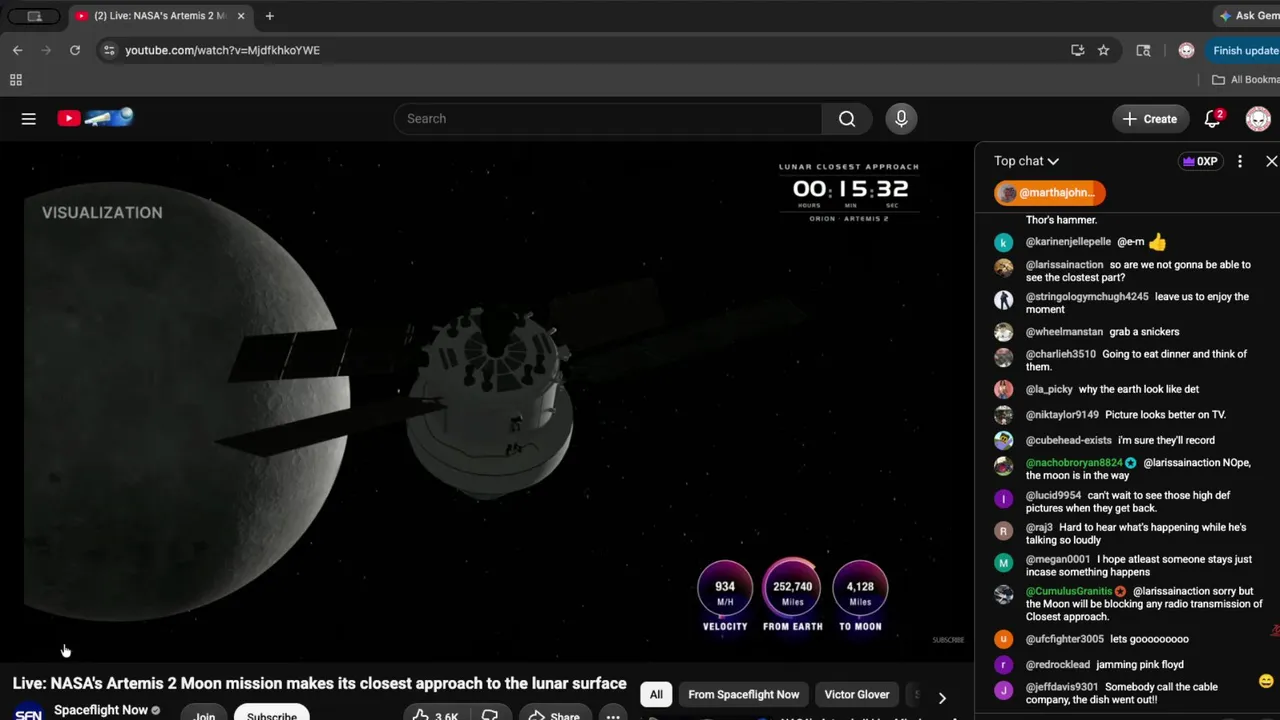1280x720 pixels.
Task: Open live chat more options menu
Action: [x=1240, y=161]
